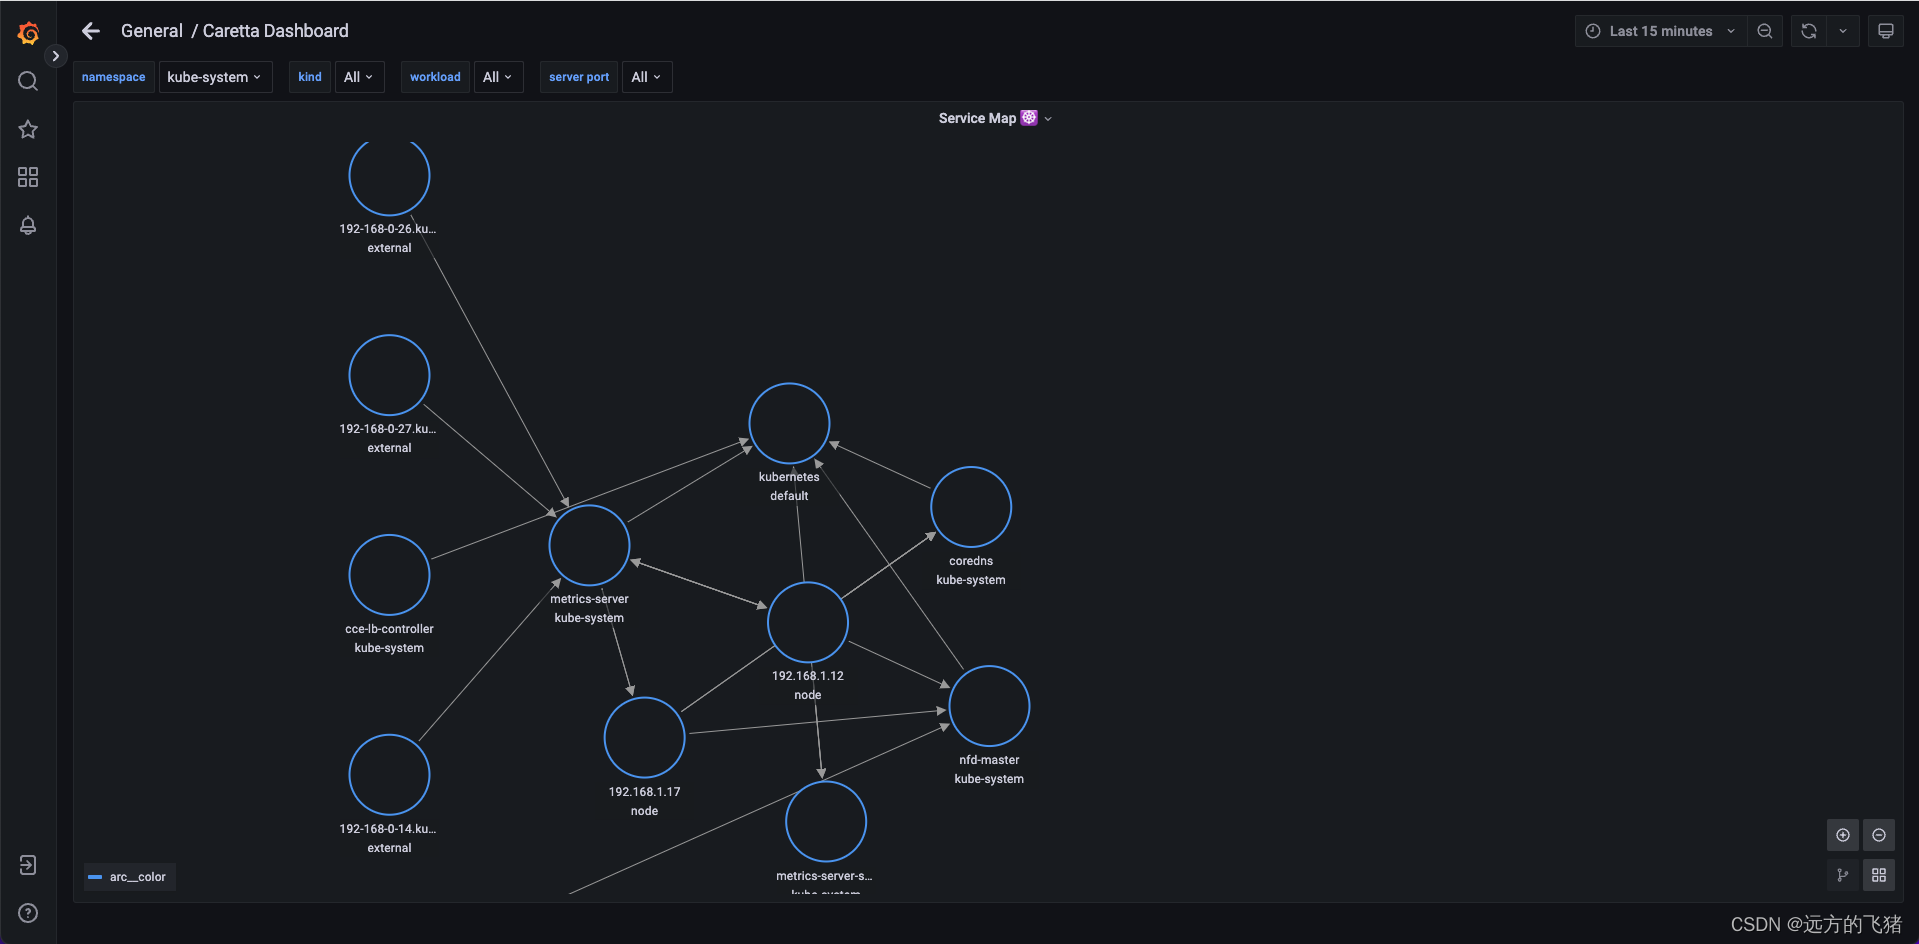Click the Caretta Dashboard title

tap(276, 31)
